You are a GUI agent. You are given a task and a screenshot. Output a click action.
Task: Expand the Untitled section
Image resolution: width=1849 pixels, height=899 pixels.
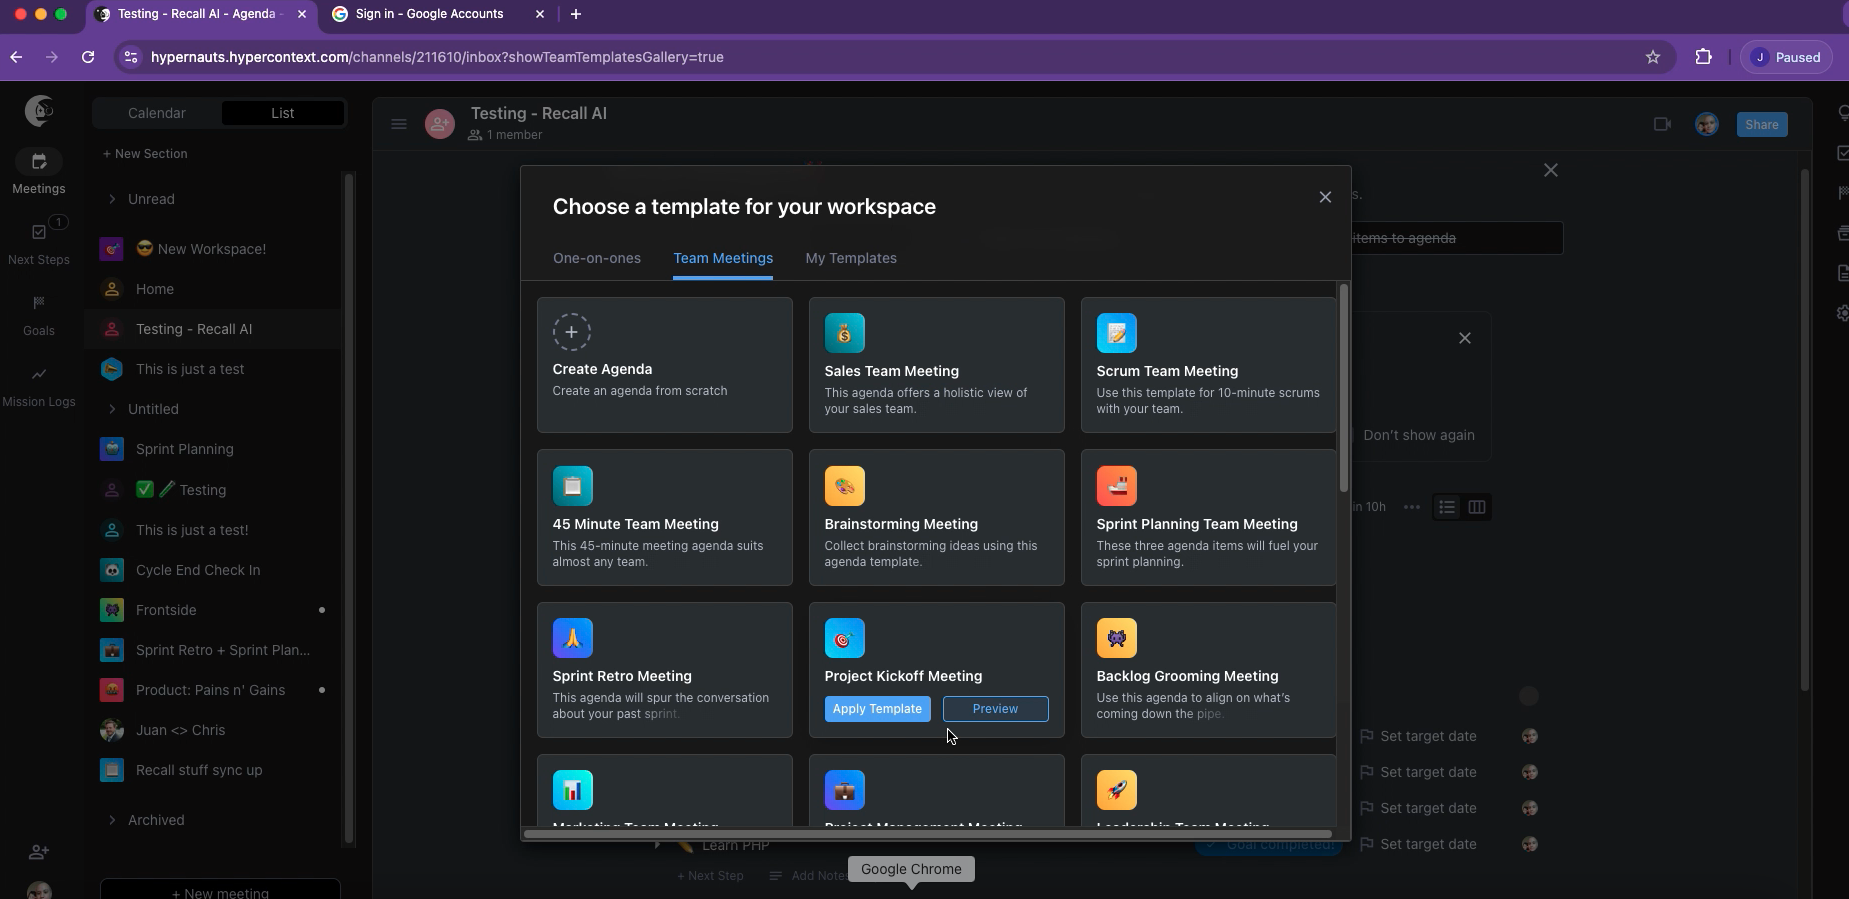(x=112, y=409)
